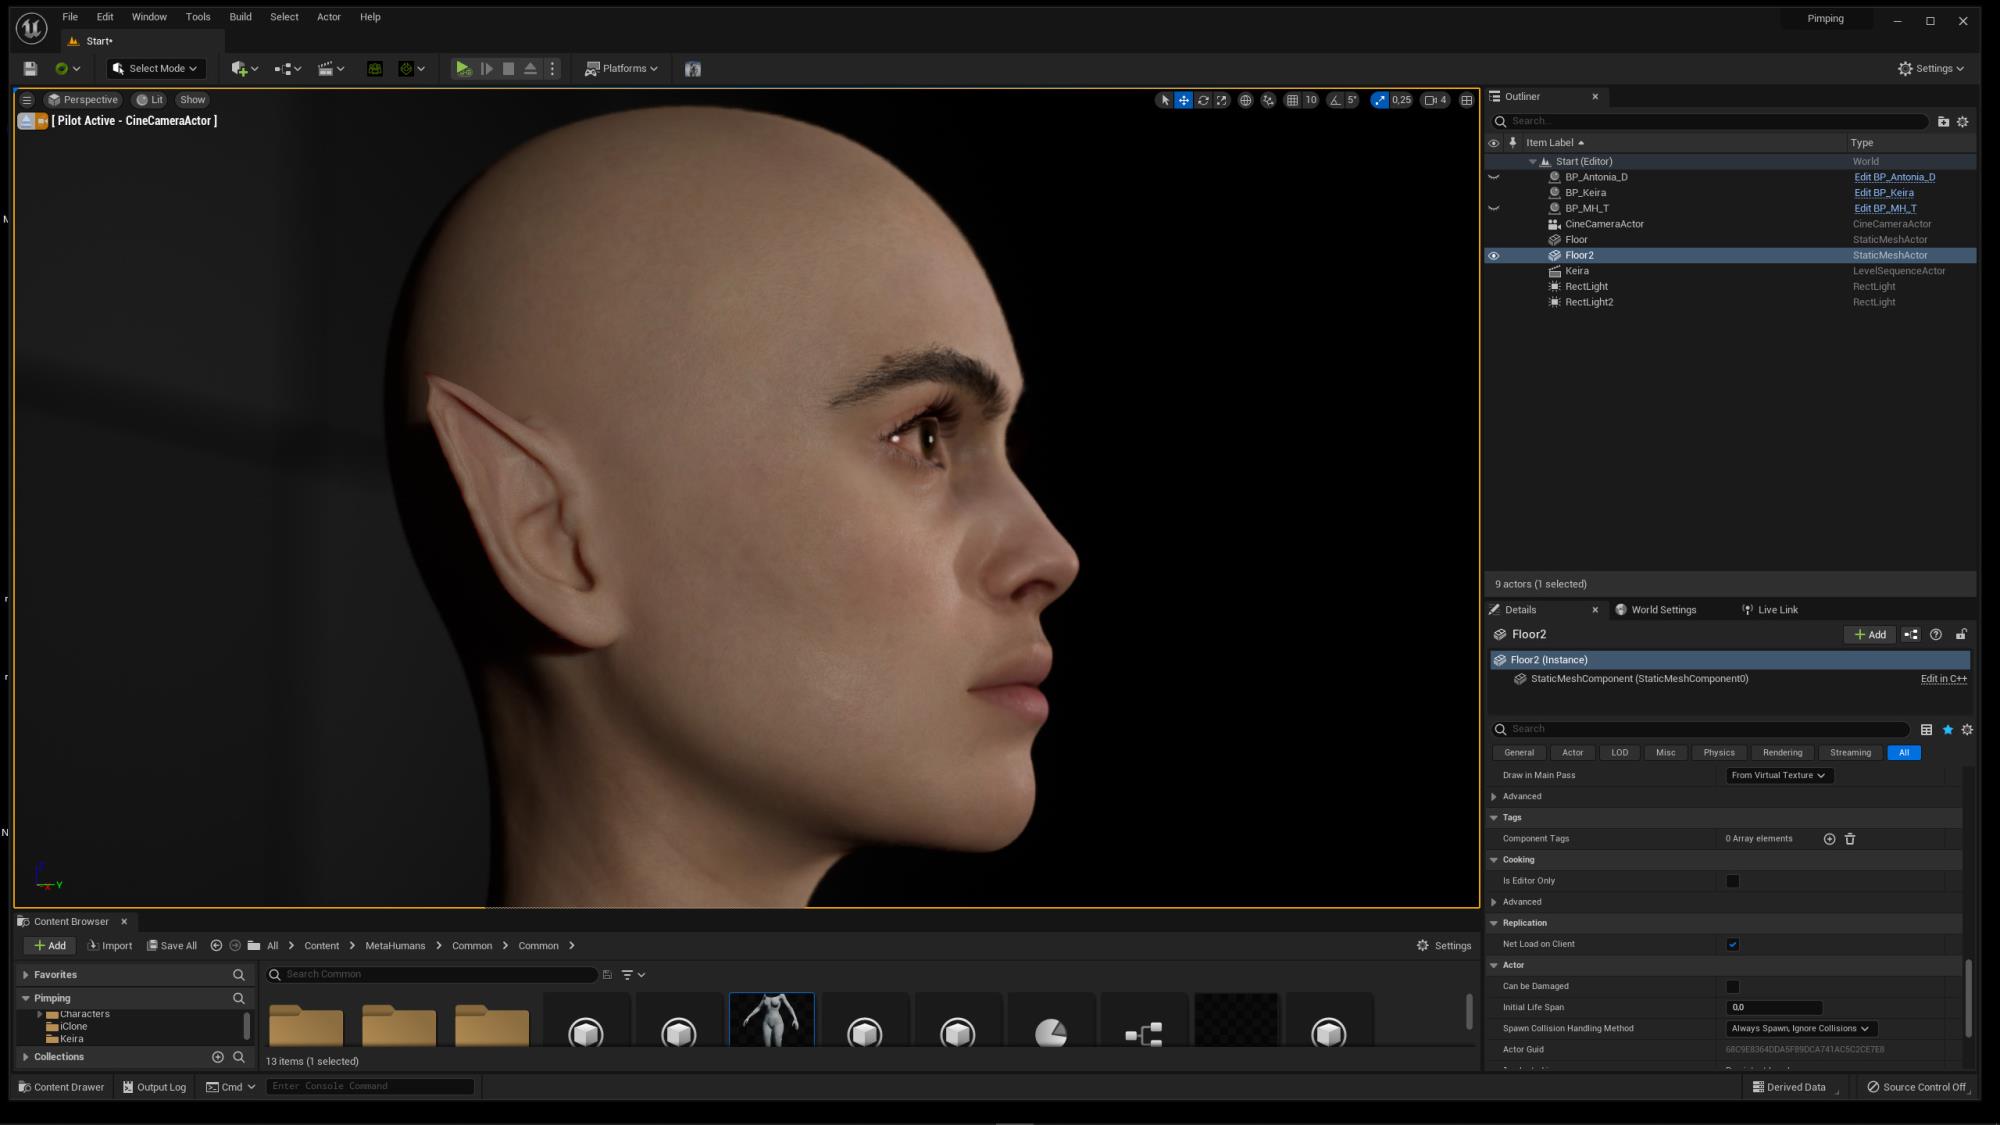Open grid snap value 10 dropdown
The image size is (2000, 1125).
click(x=1311, y=100)
